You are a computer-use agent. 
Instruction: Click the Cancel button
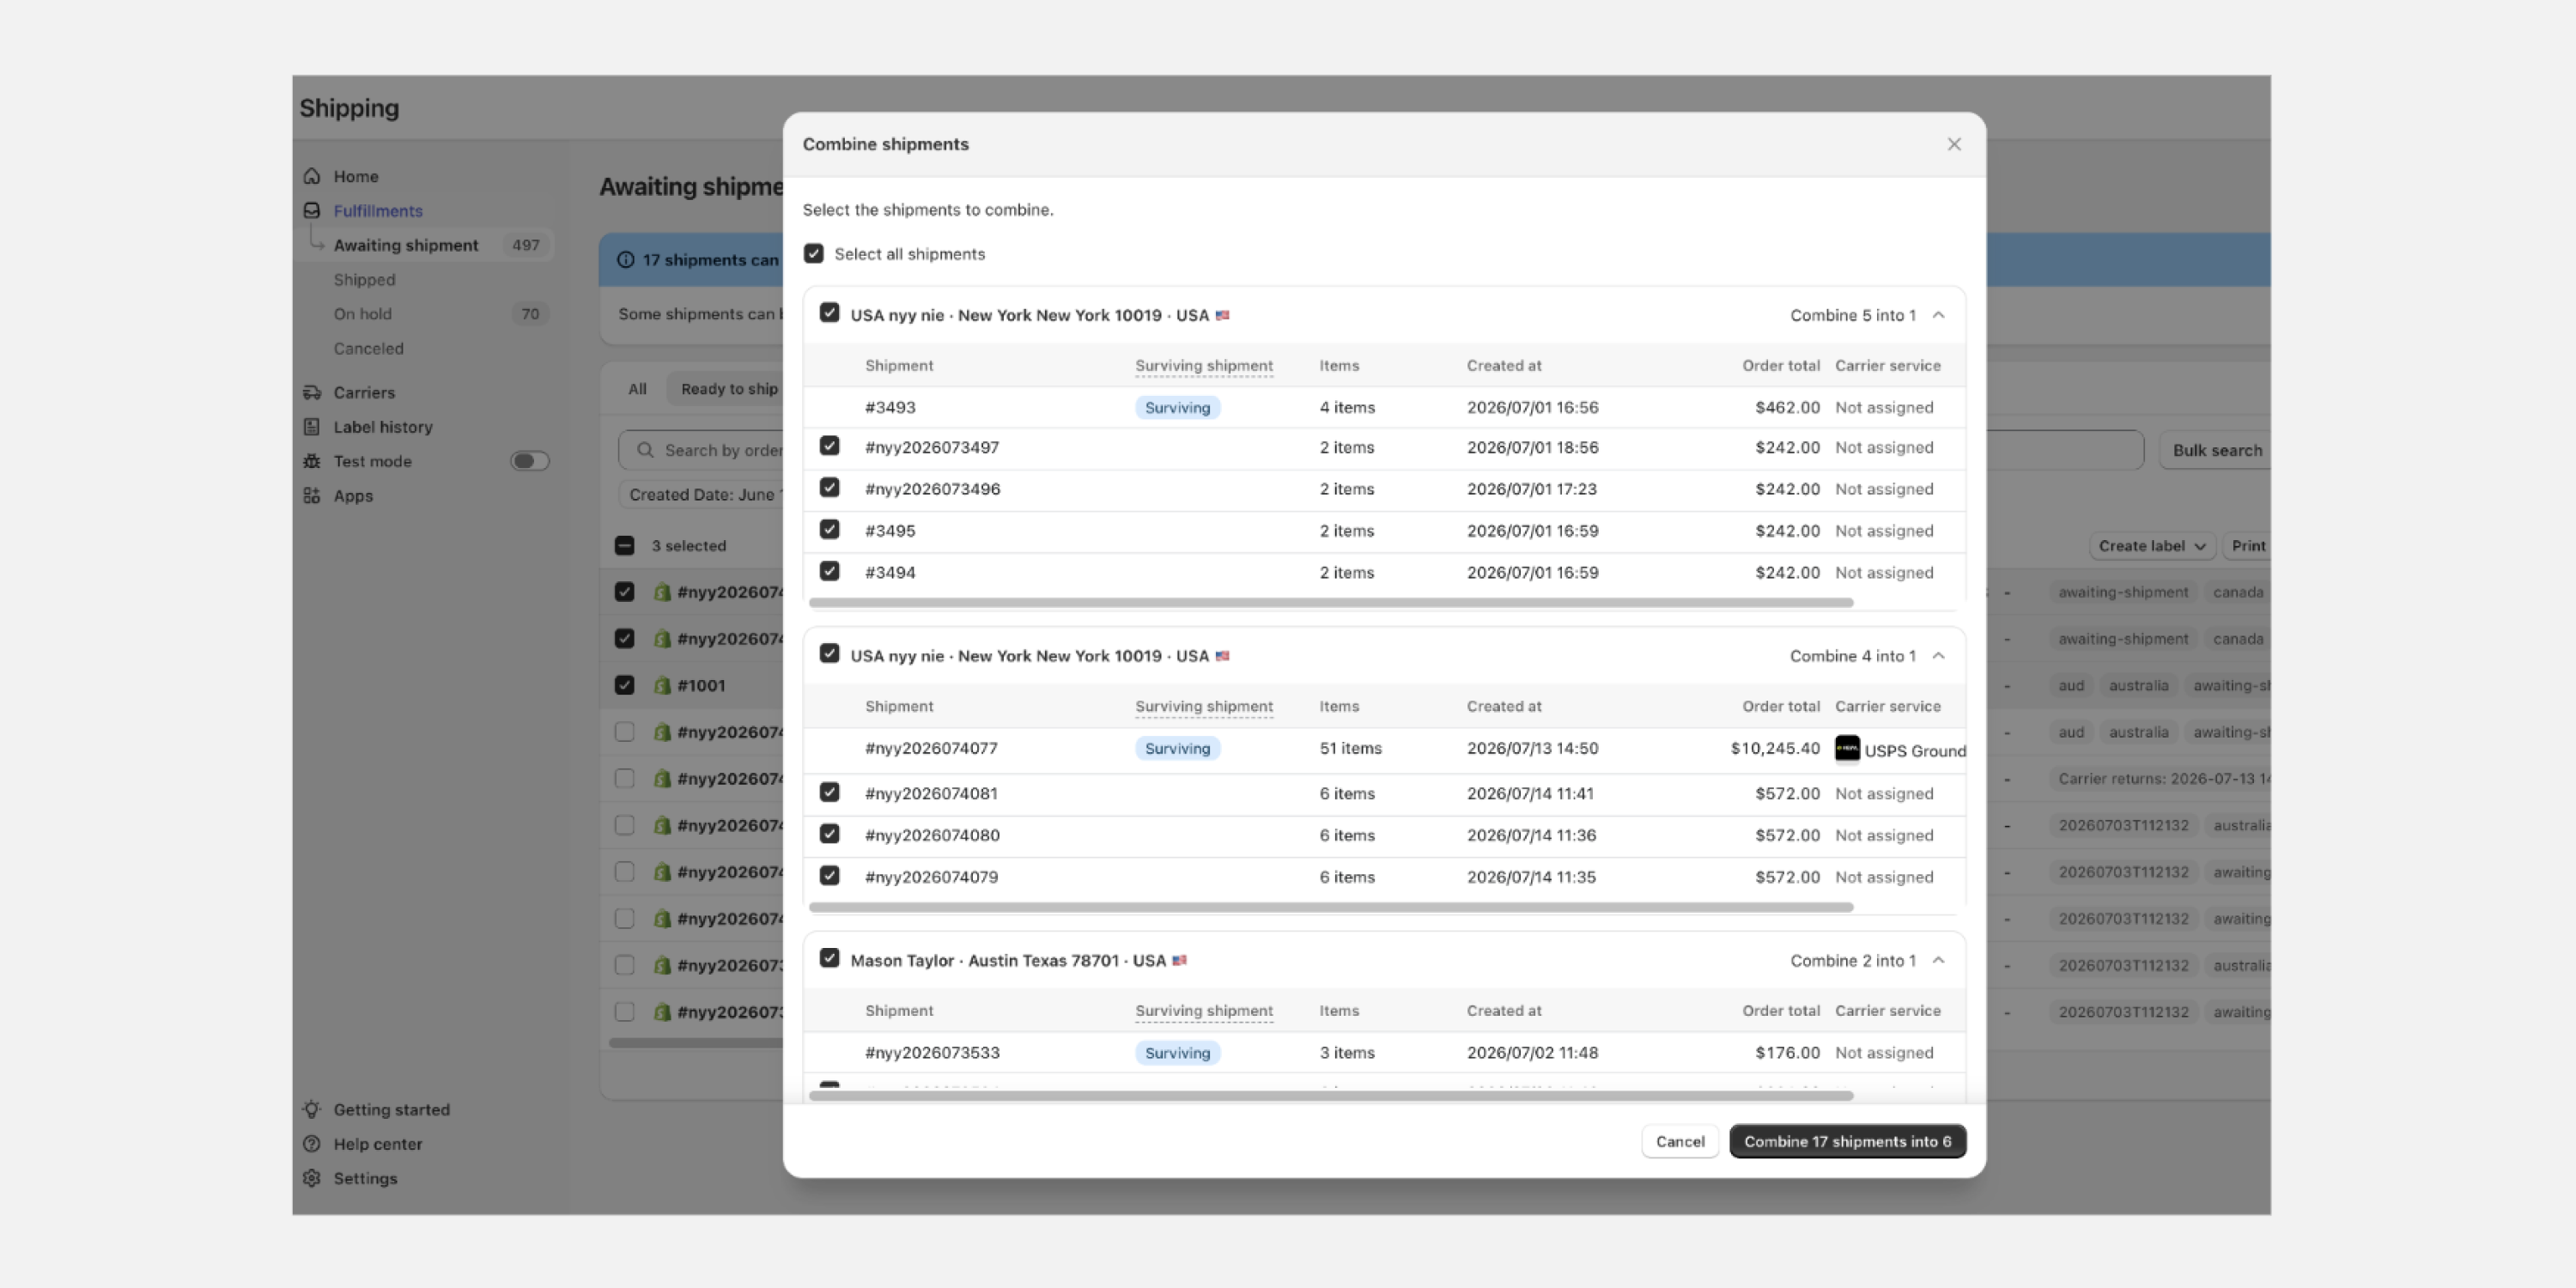tap(1679, 1141)
